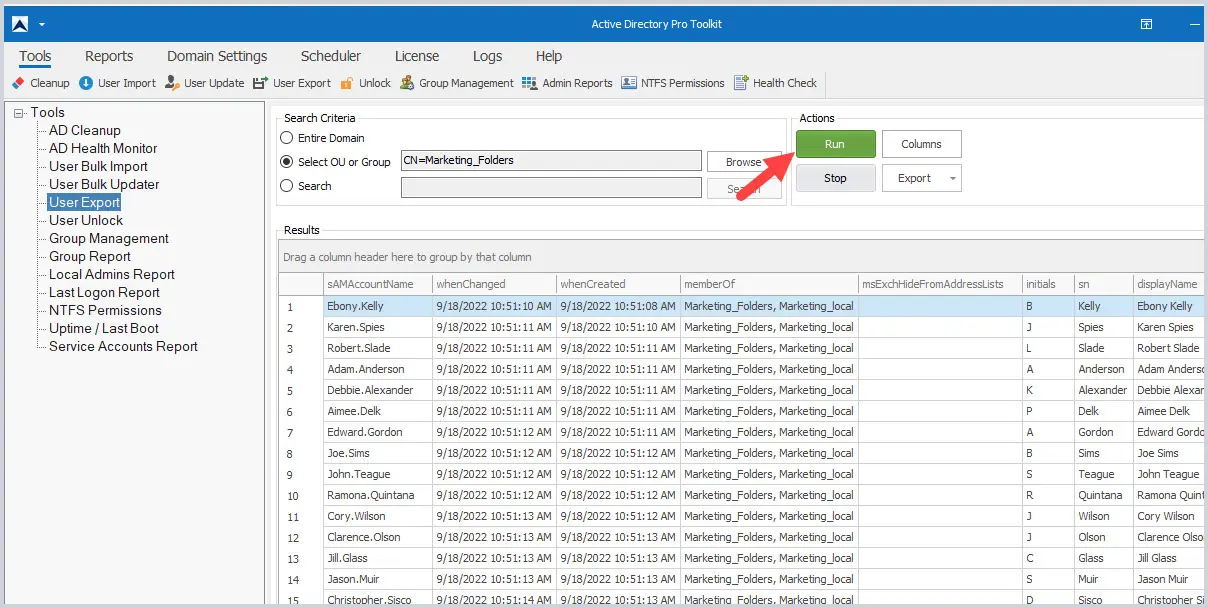The width and height of the screenshot is (1208, 608).
Task: Sort by the whenCreated column header
Action: [618, 284]
